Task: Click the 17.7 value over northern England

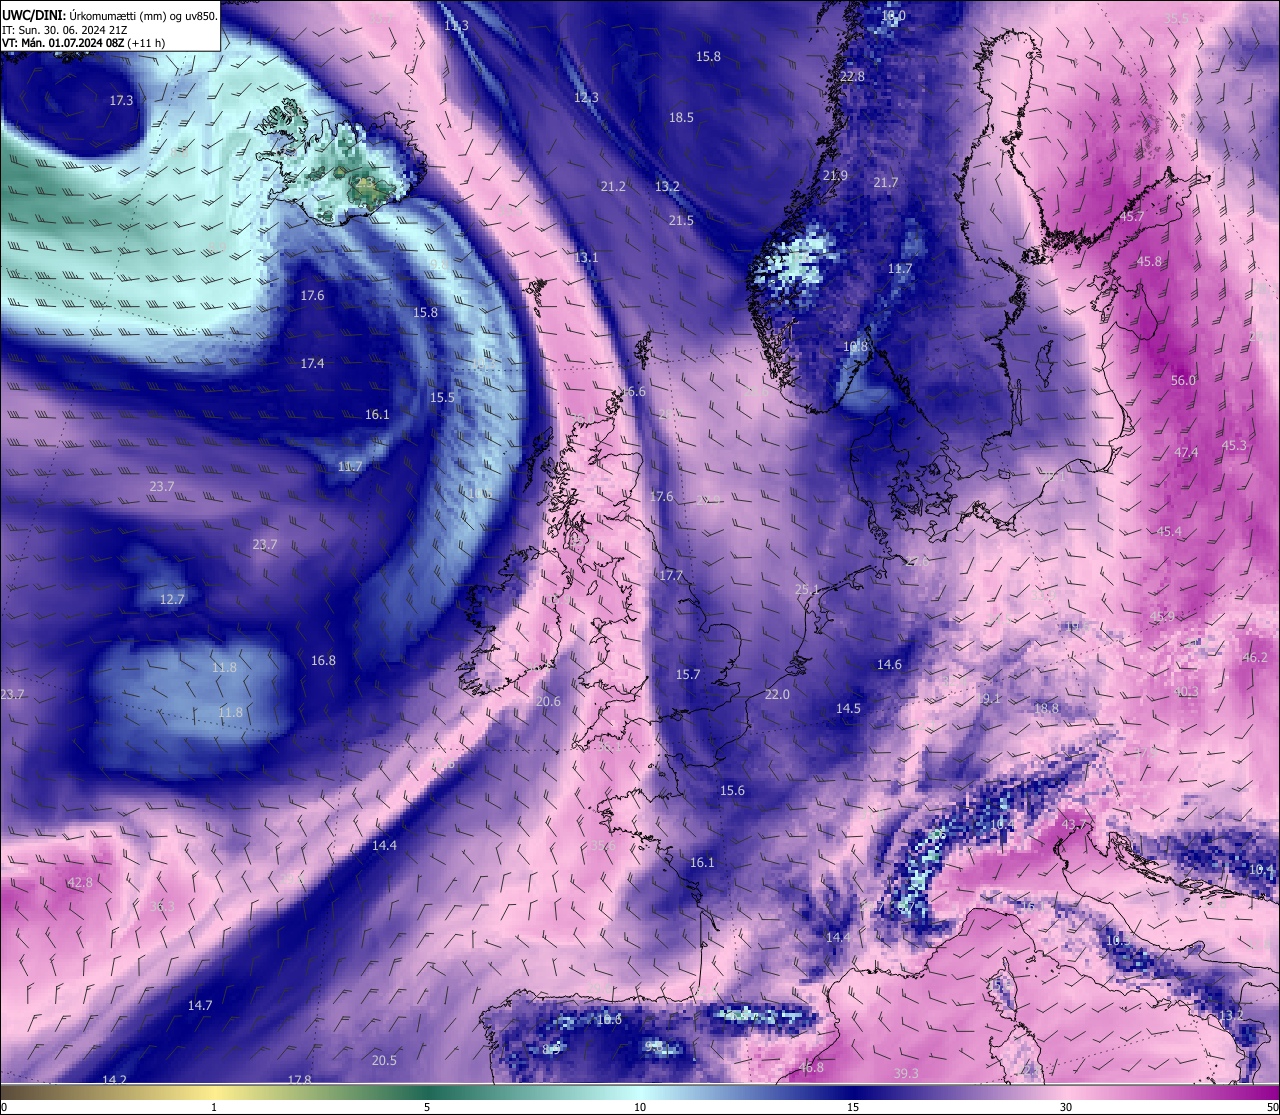Action: [670, 576]
